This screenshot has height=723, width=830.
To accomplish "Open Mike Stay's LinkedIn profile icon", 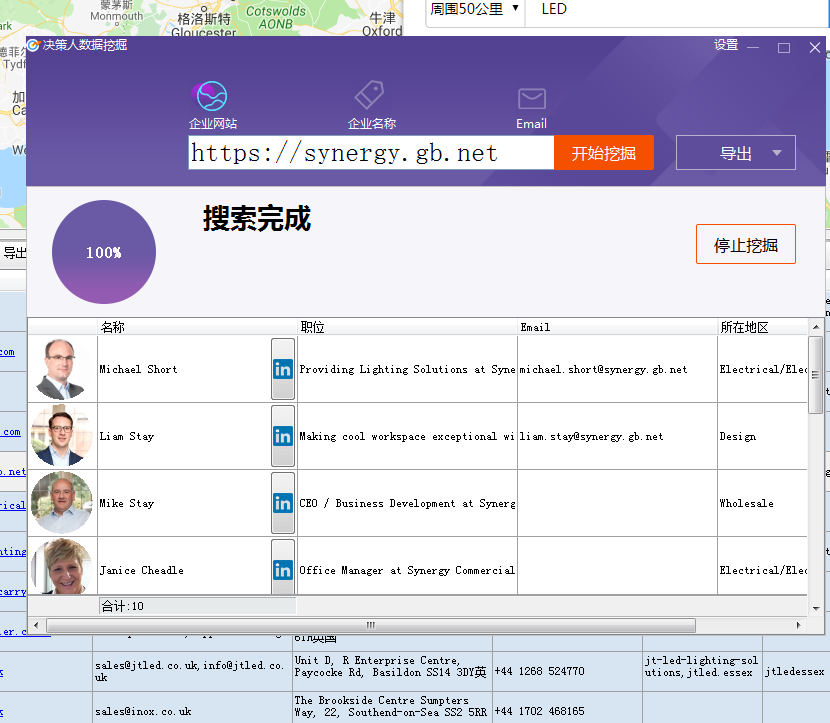I will point(283,503).
